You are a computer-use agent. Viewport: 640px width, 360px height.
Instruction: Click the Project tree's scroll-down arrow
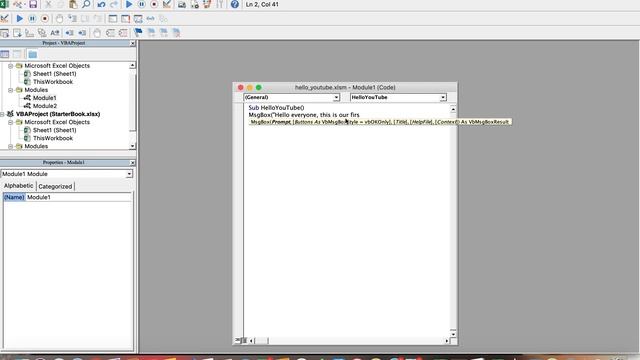click(x=132, y=146)
